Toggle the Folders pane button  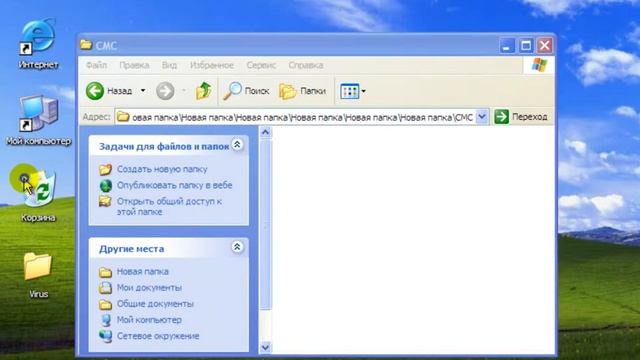pyautogui.click(x=302, y=91)
